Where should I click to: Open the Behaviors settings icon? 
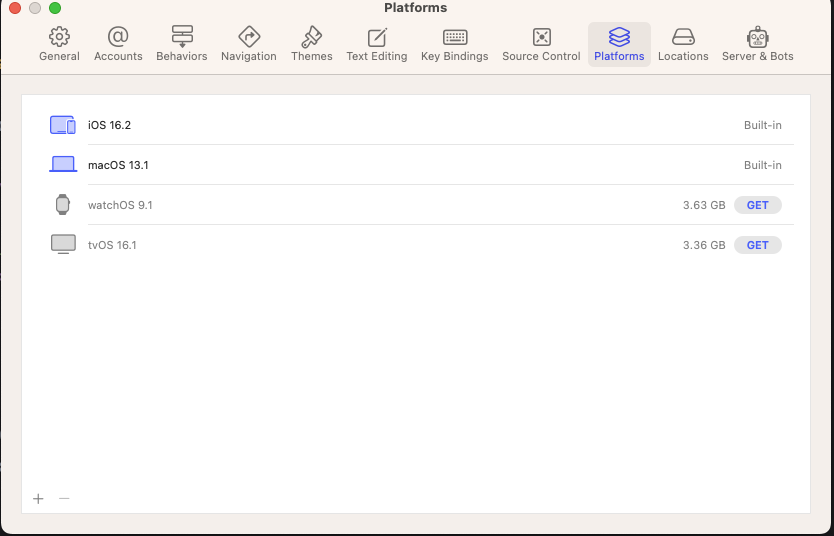tap(182, 37)
